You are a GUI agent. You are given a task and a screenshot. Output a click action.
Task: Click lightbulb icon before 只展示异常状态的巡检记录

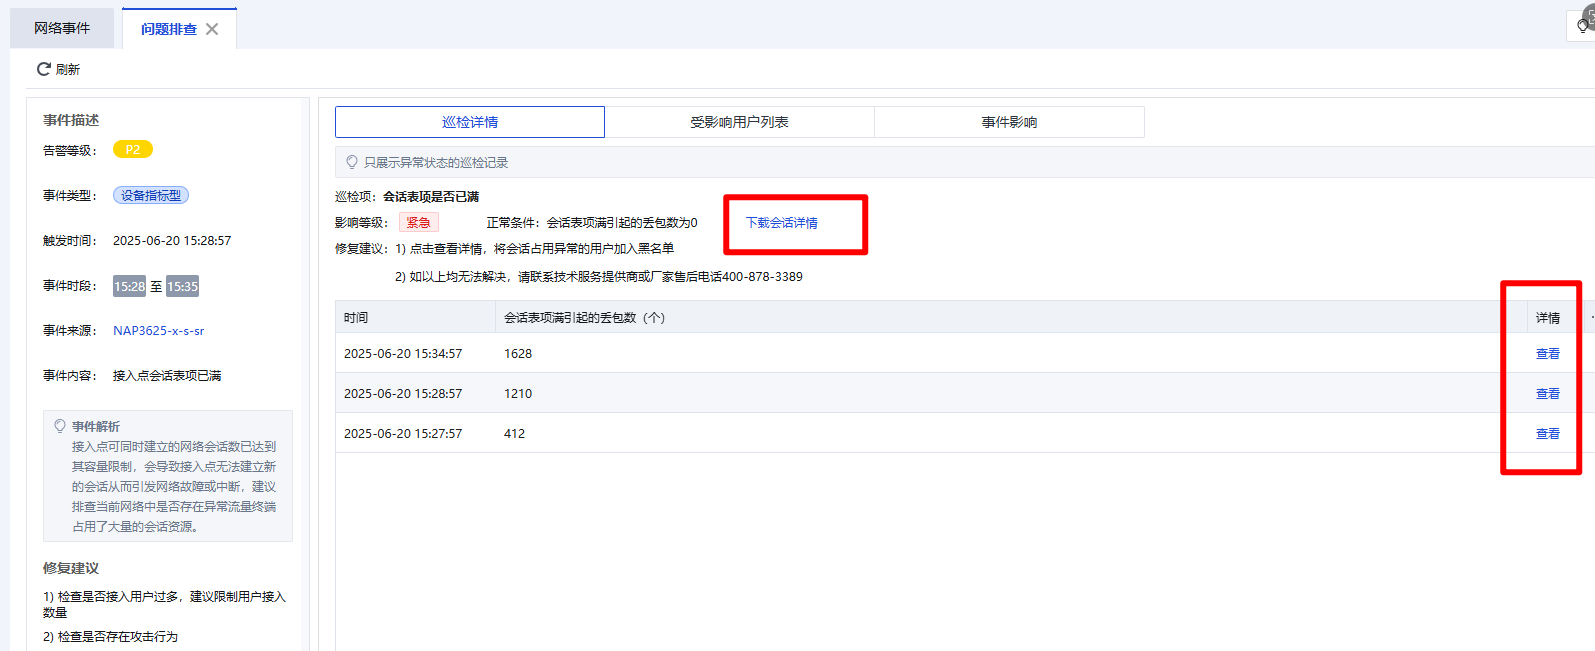coord(352,162)
